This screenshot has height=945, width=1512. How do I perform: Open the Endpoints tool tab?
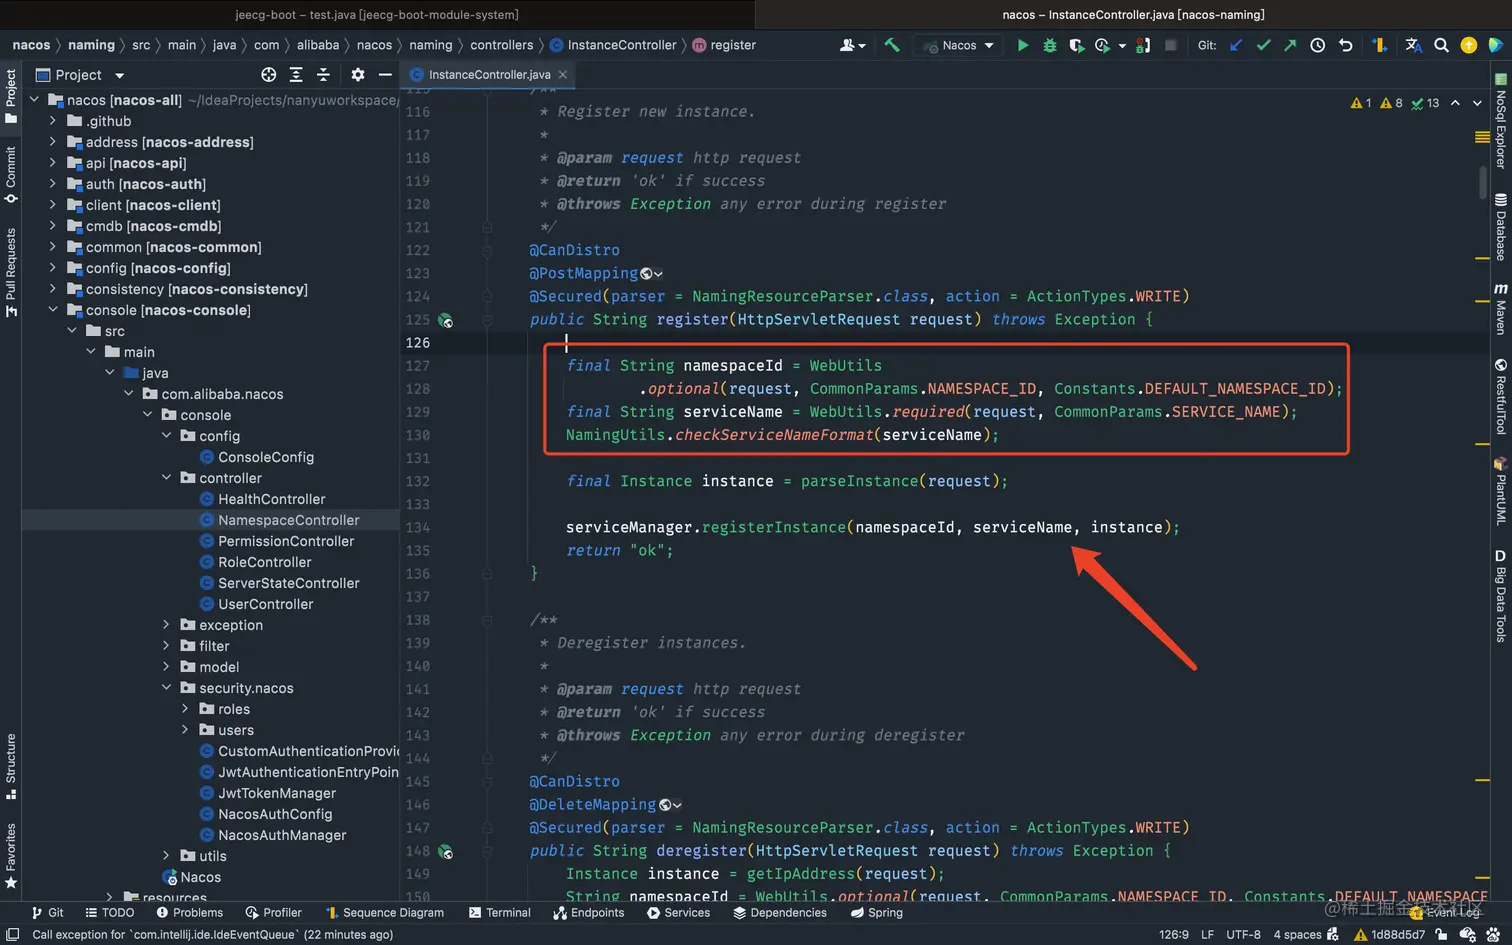(x=589, y=913)
